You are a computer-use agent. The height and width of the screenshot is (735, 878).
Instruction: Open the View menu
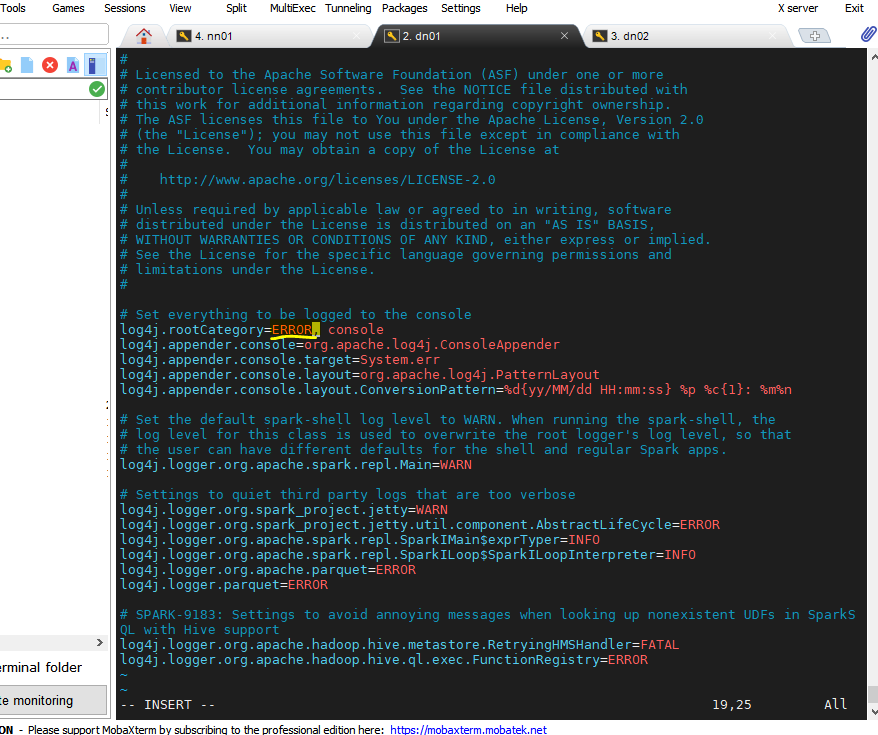180,8
